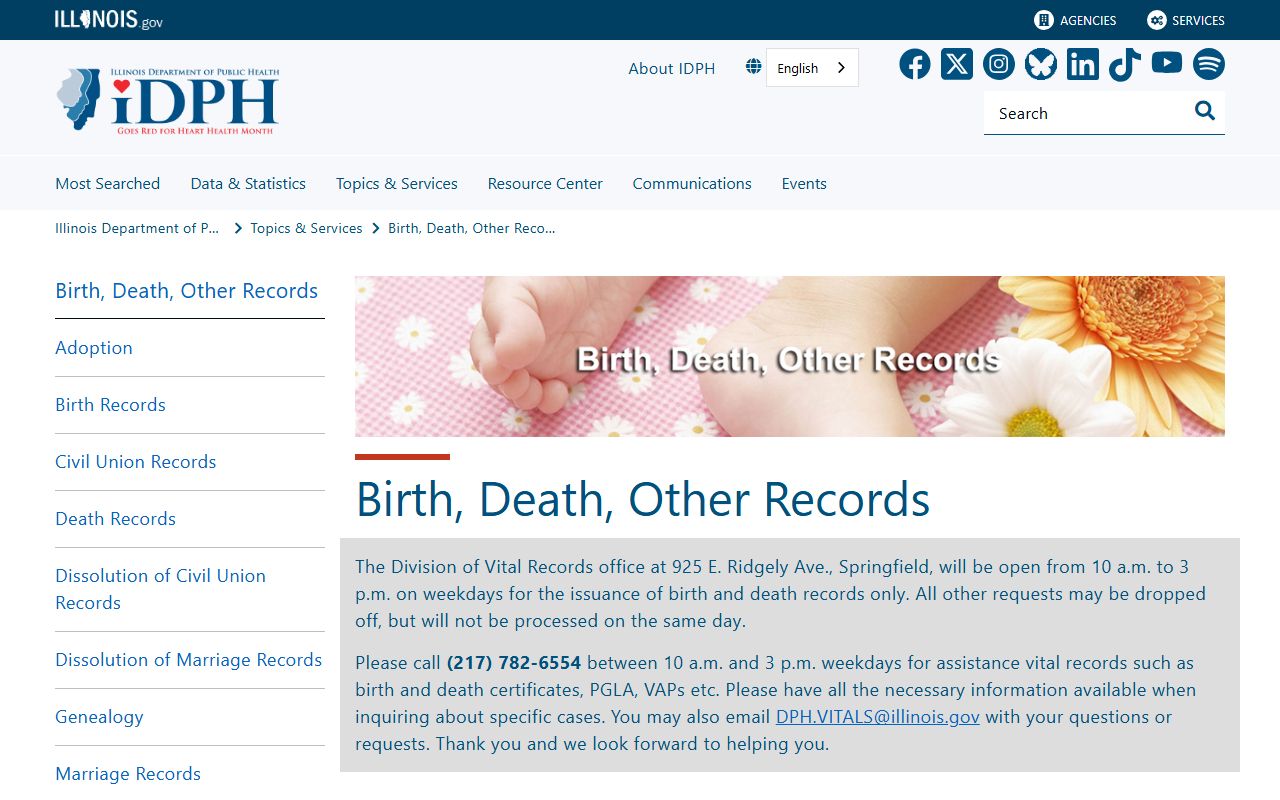Click the globe language icon
Screen dimensions: 1280x800
click(x=753, y=67)
